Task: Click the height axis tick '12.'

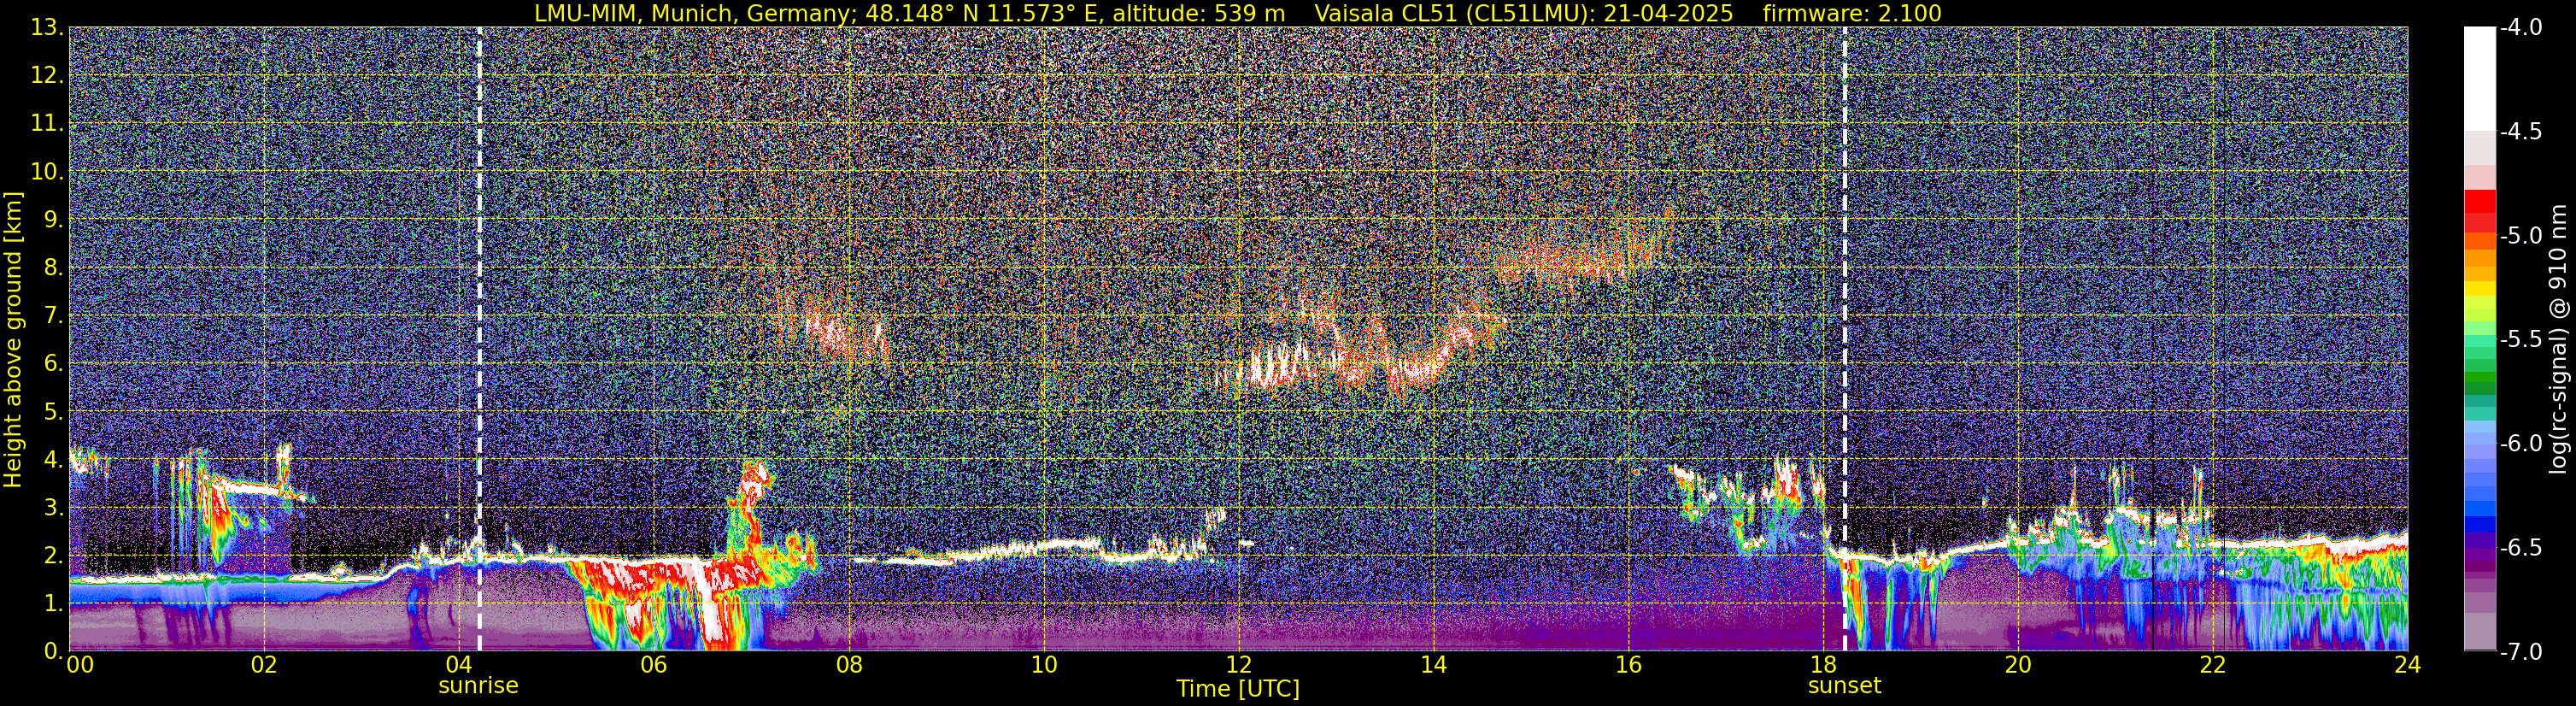Action: click(48, 76)
